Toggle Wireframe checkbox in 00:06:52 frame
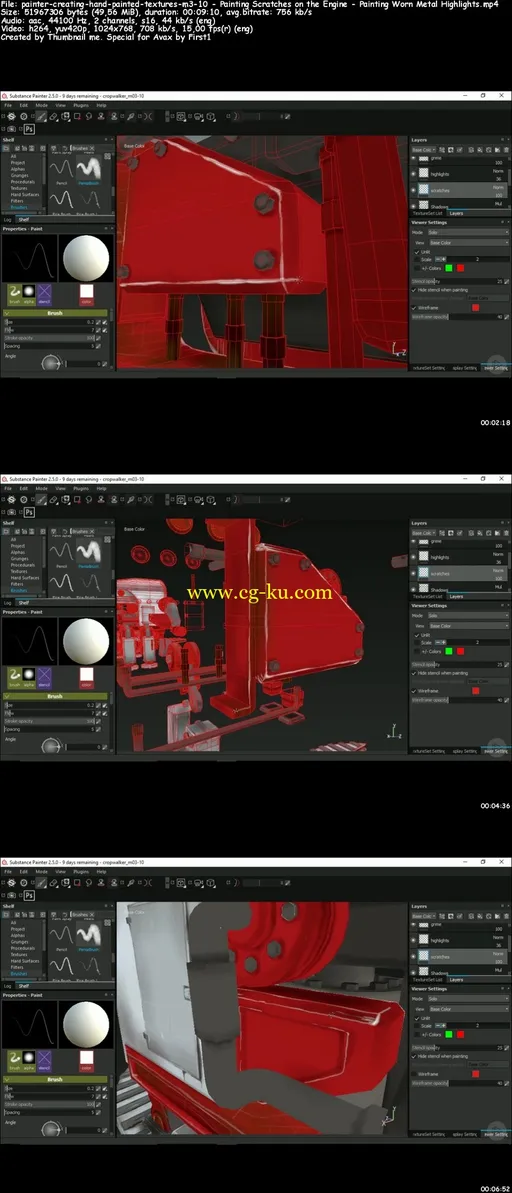The width and height of the screenshot is (512, 1193). click(x=414, y=1075)
